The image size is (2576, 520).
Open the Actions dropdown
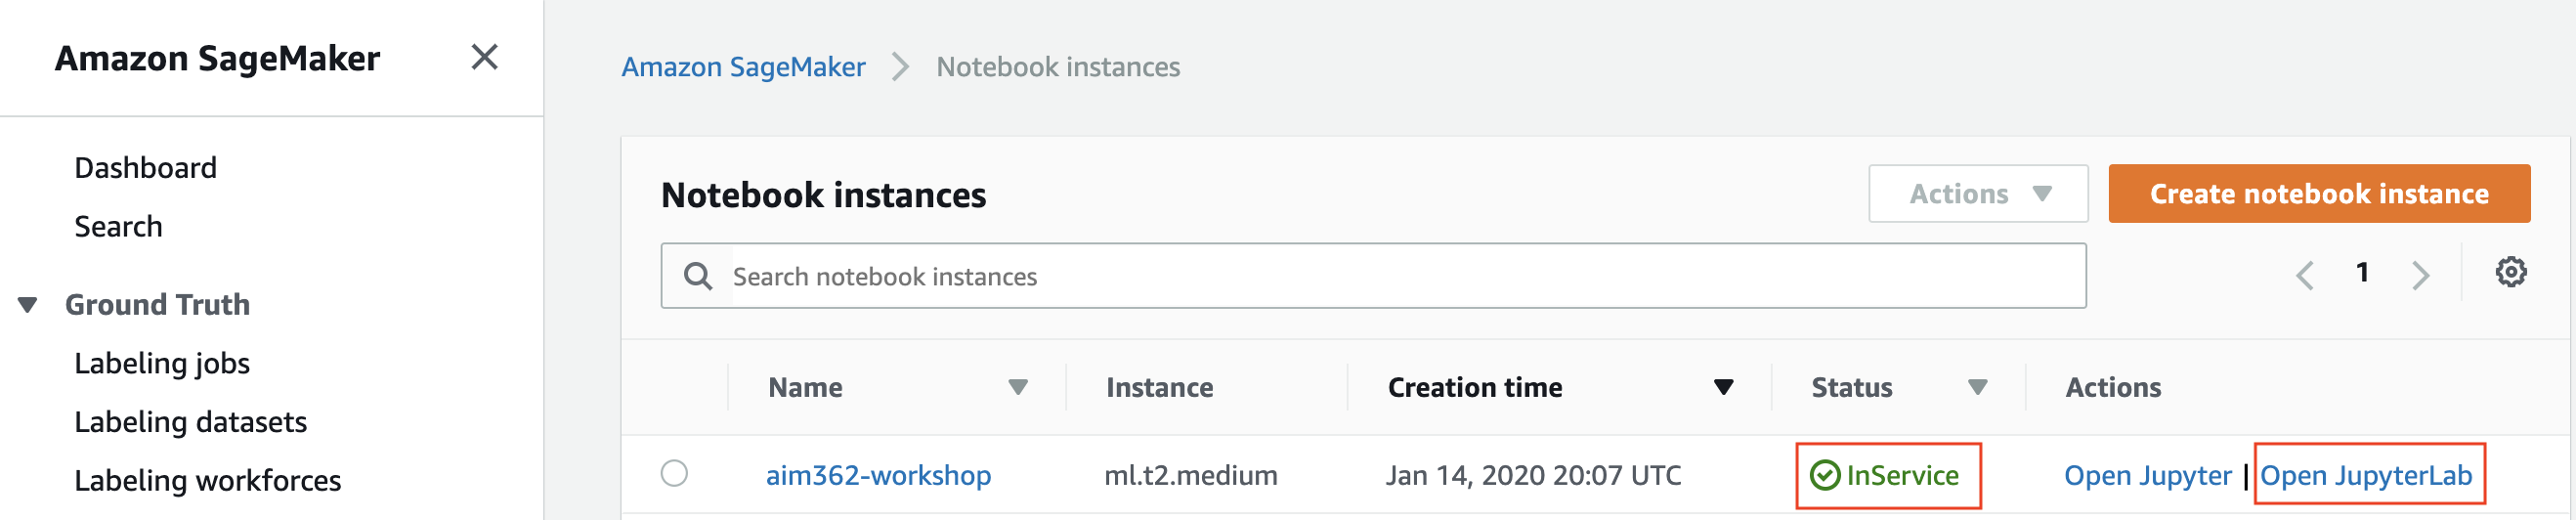1978,194
